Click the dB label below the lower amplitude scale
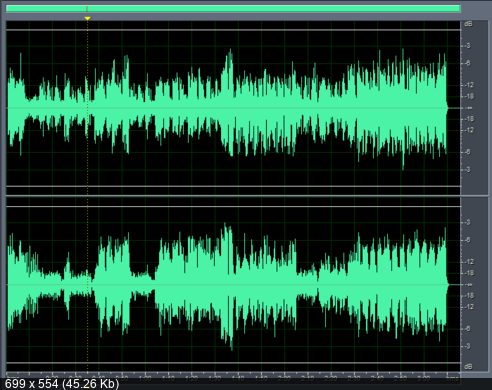 [468, 367]
